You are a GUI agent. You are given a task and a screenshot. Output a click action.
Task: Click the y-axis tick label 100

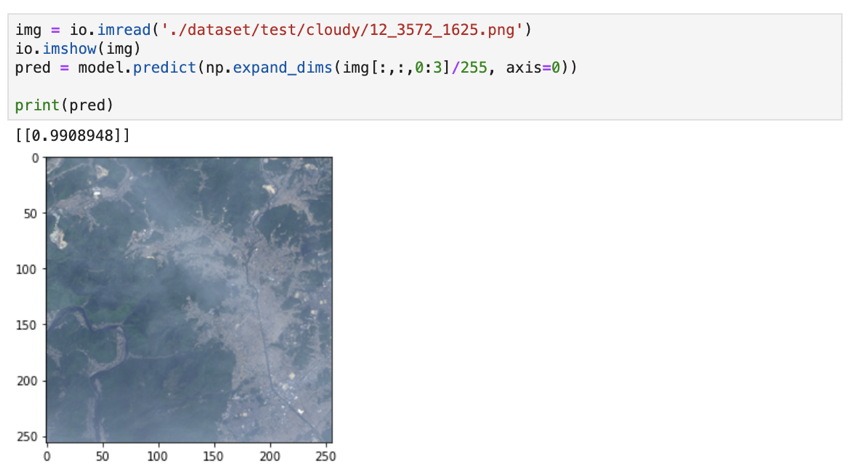27,269
